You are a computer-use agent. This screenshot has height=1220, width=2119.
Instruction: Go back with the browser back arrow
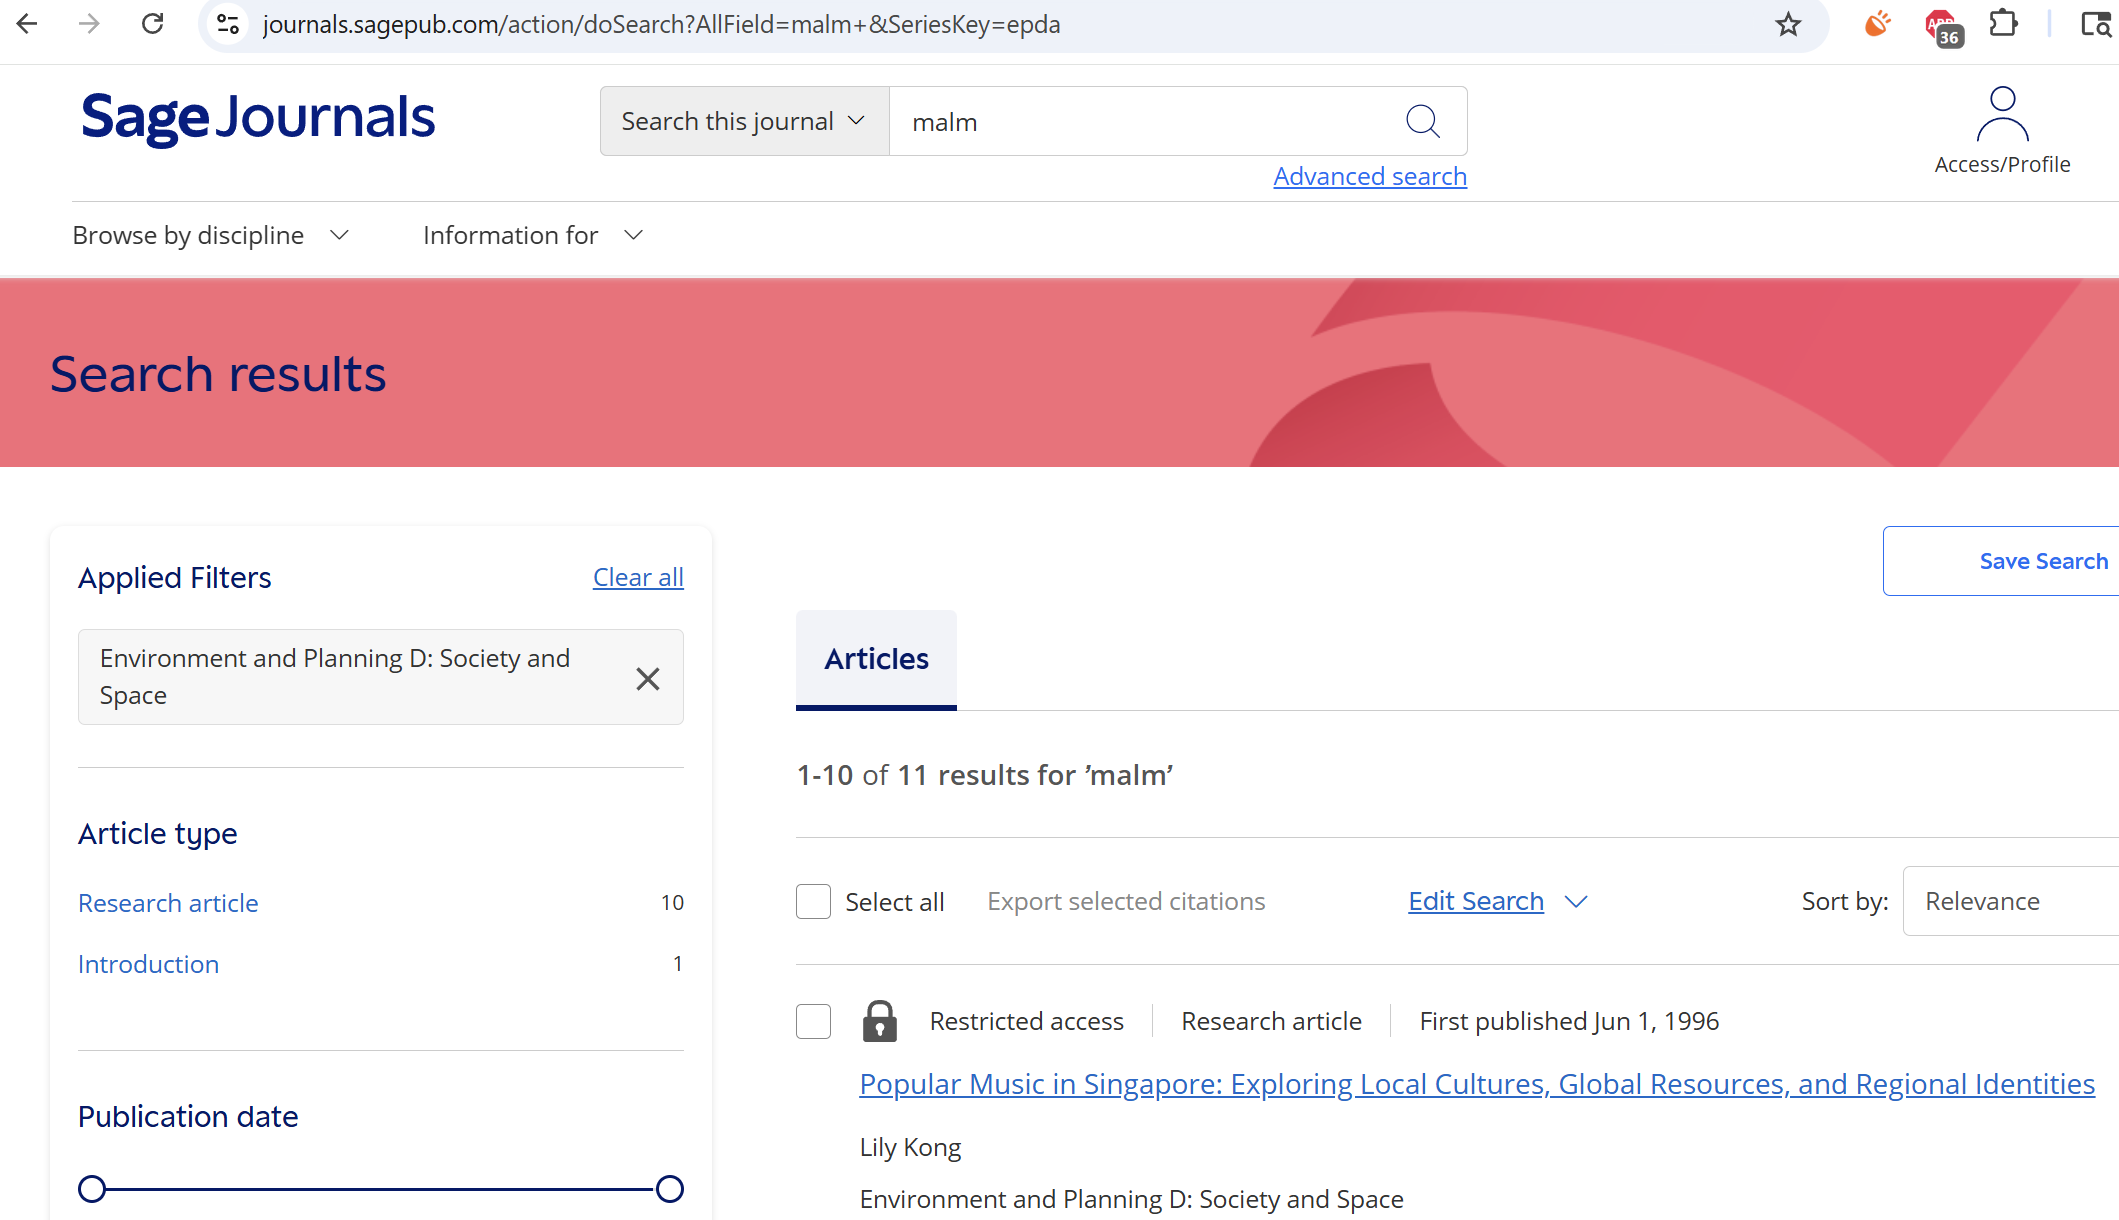click(x=28, y=24)
